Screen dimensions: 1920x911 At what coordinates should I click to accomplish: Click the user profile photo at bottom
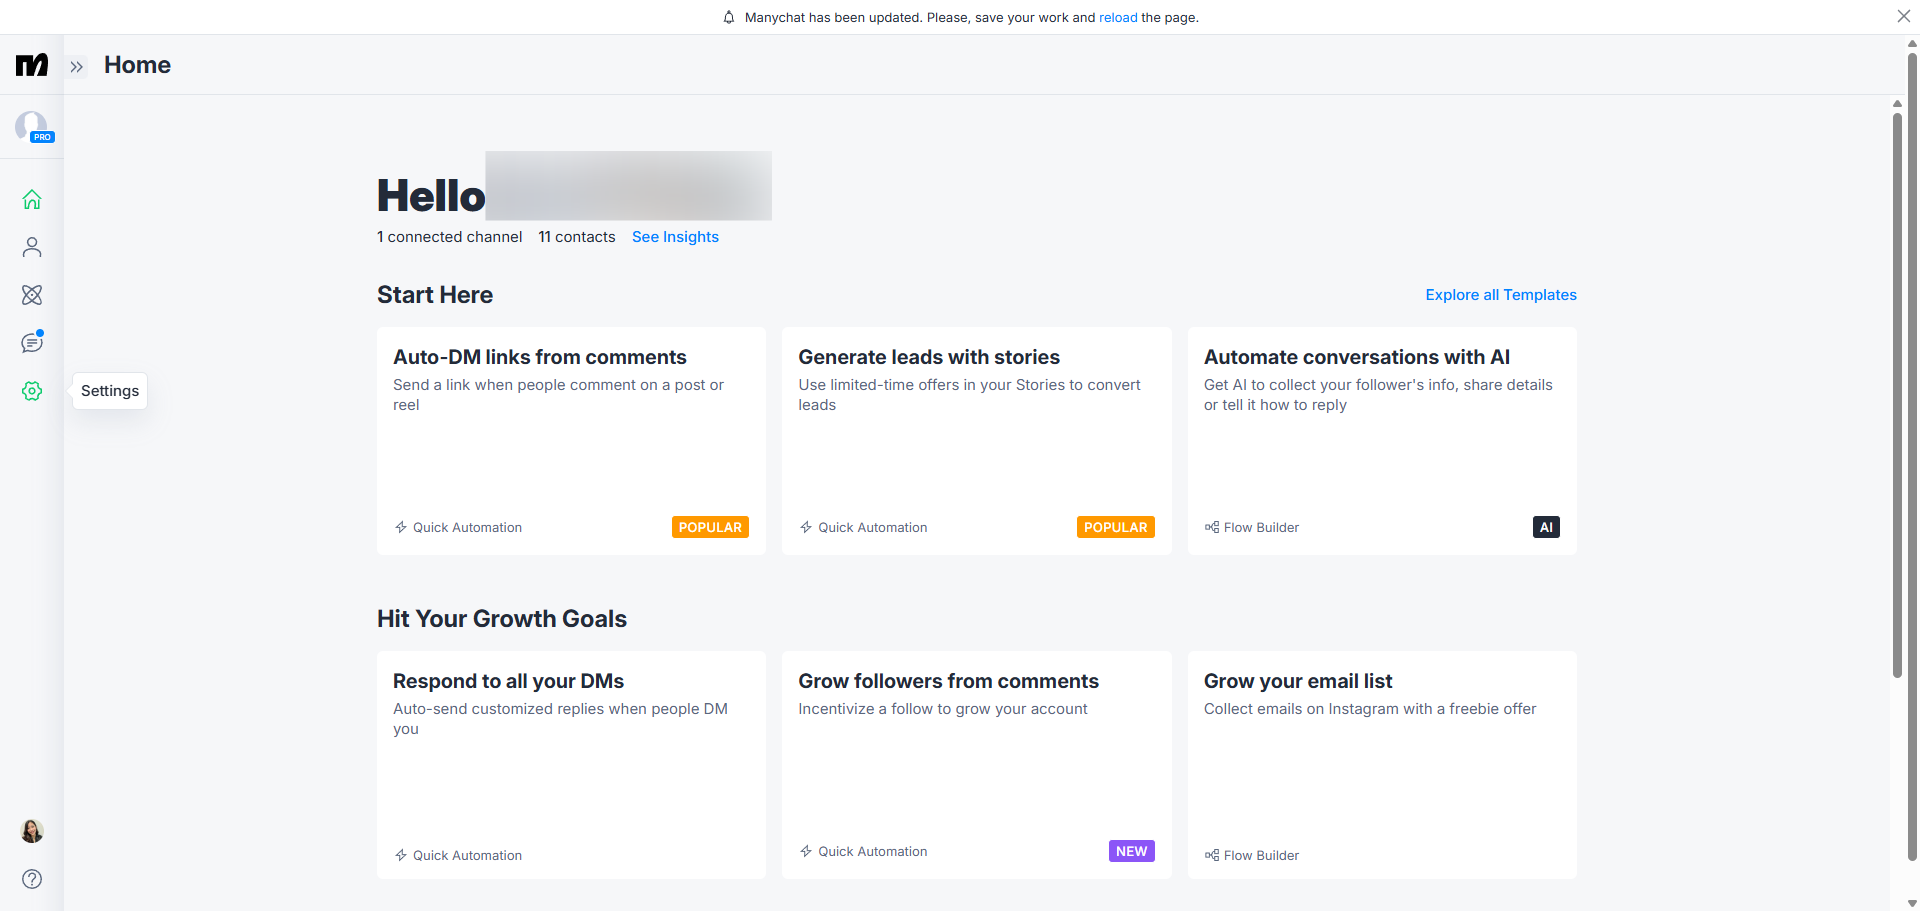pyautogui.click(x=32, y=831)
